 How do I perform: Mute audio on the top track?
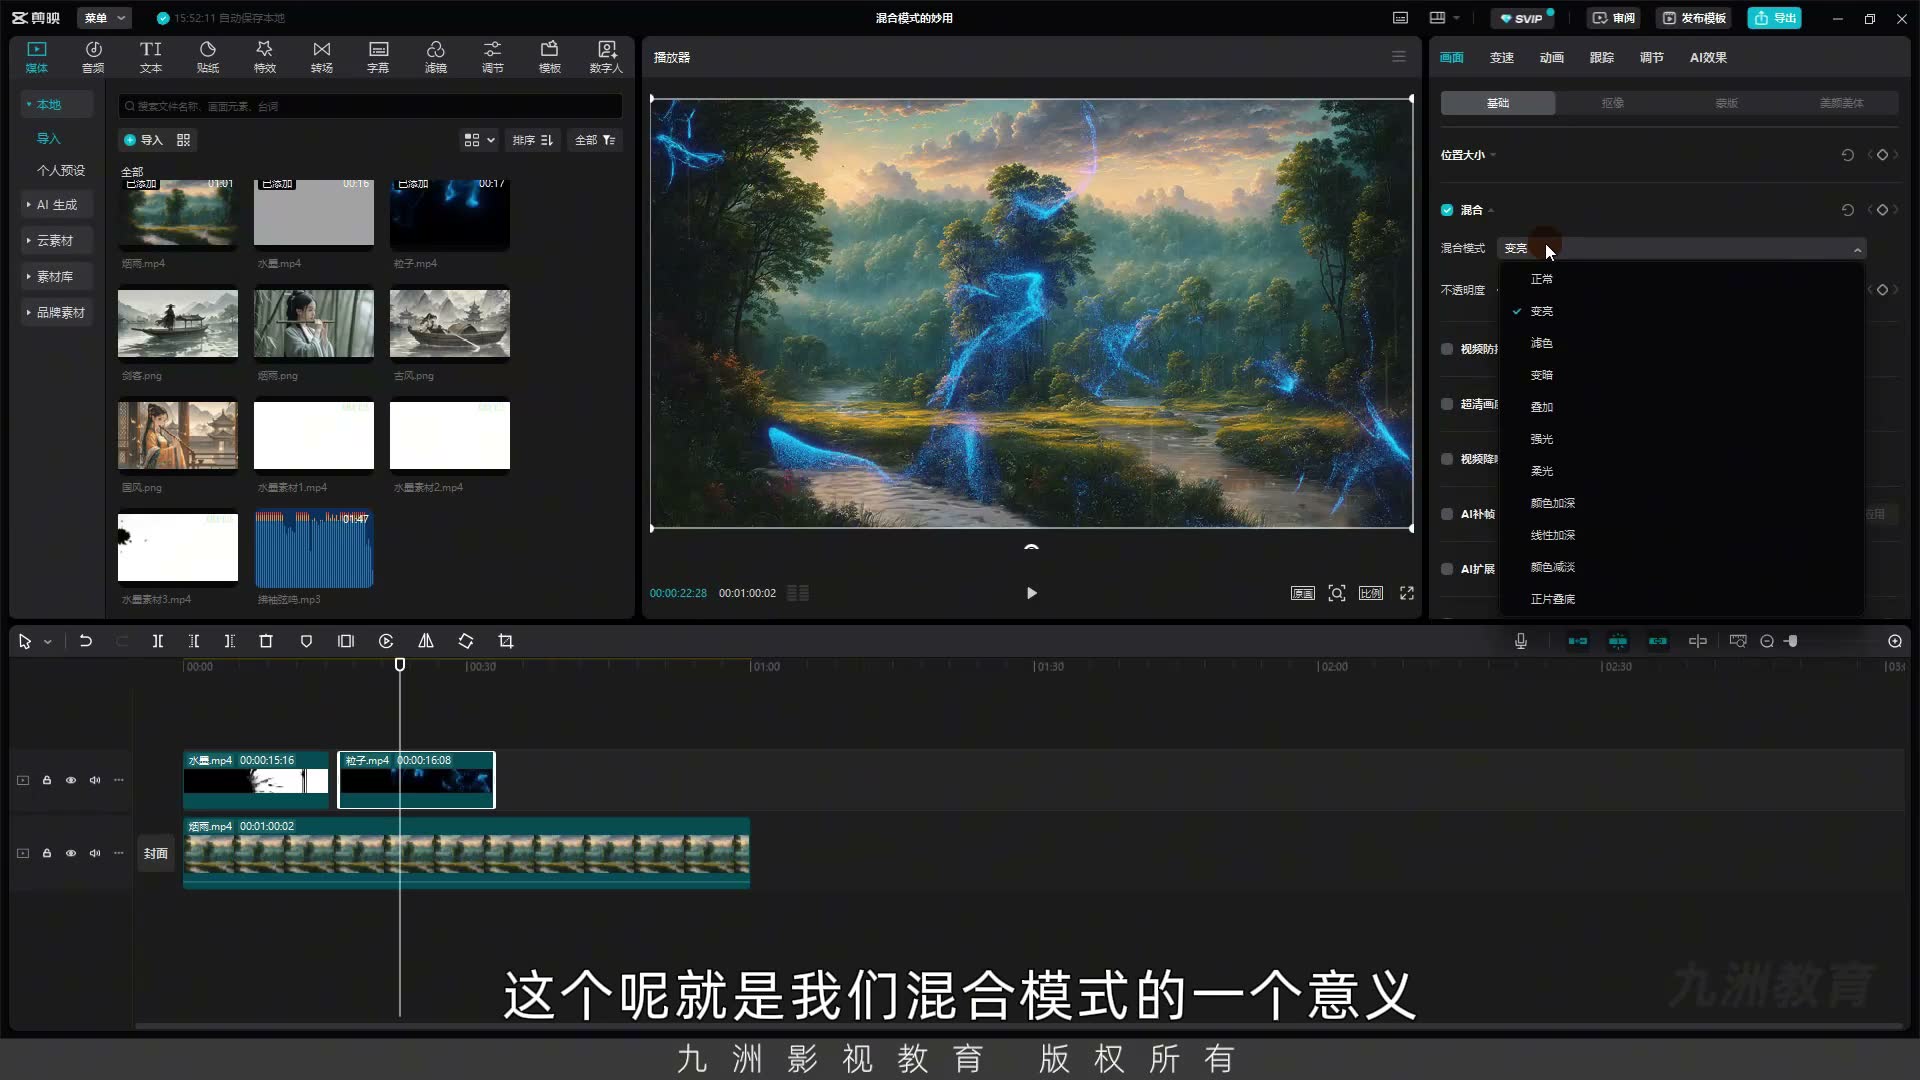click(x=95, y=780)
